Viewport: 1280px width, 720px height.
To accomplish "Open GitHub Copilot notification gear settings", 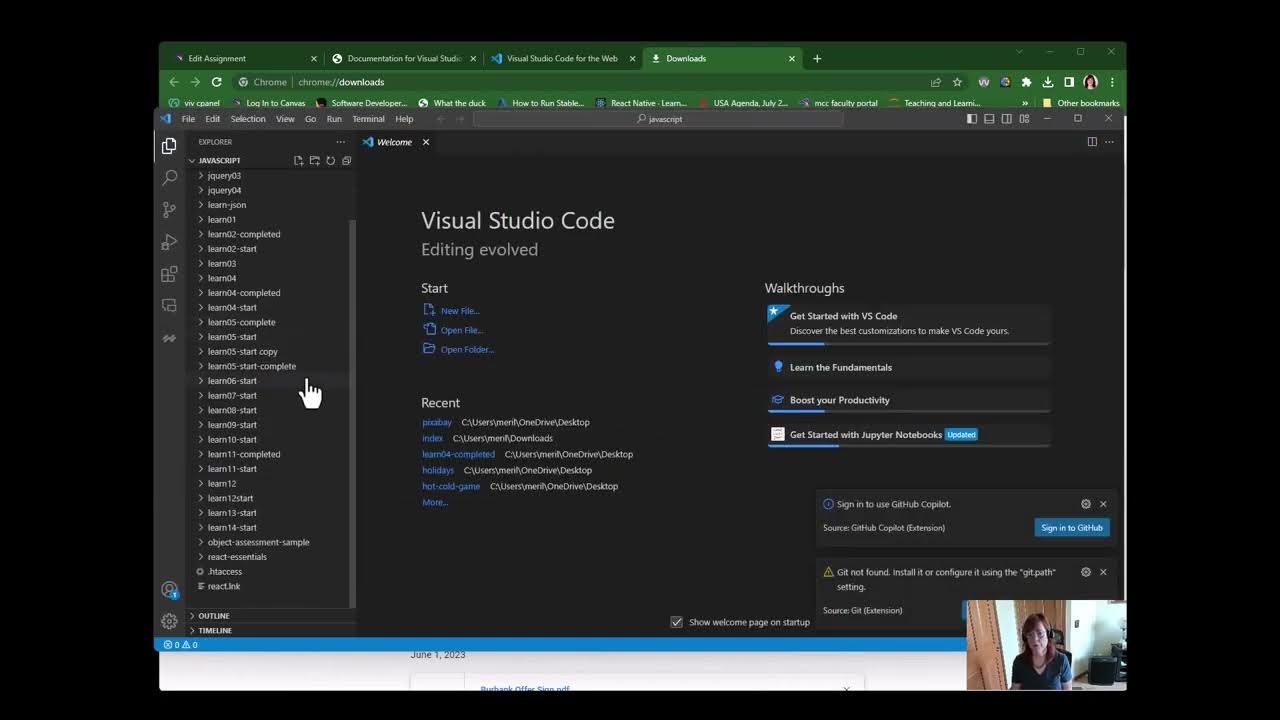I will [x=1086, y=504].
